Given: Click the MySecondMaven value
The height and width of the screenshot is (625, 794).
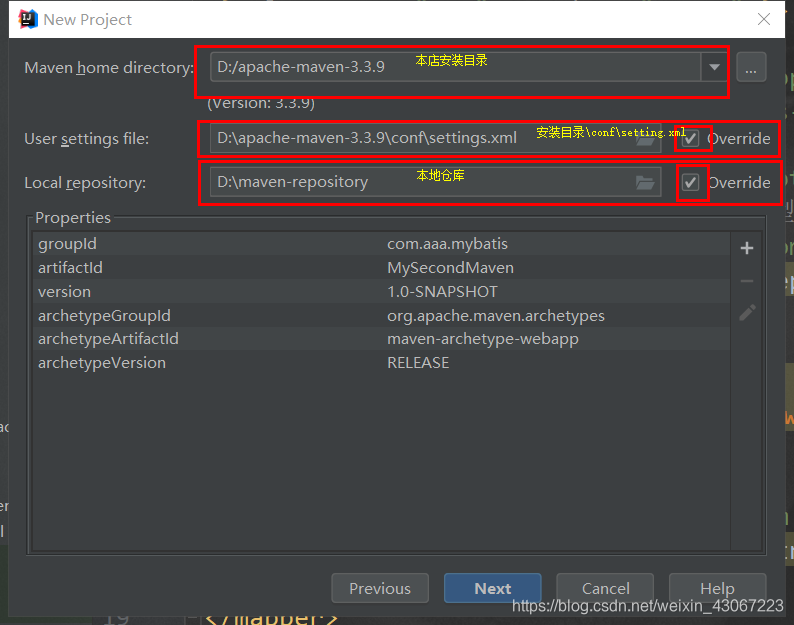Looking at the screenshot, I should [450, 267].
